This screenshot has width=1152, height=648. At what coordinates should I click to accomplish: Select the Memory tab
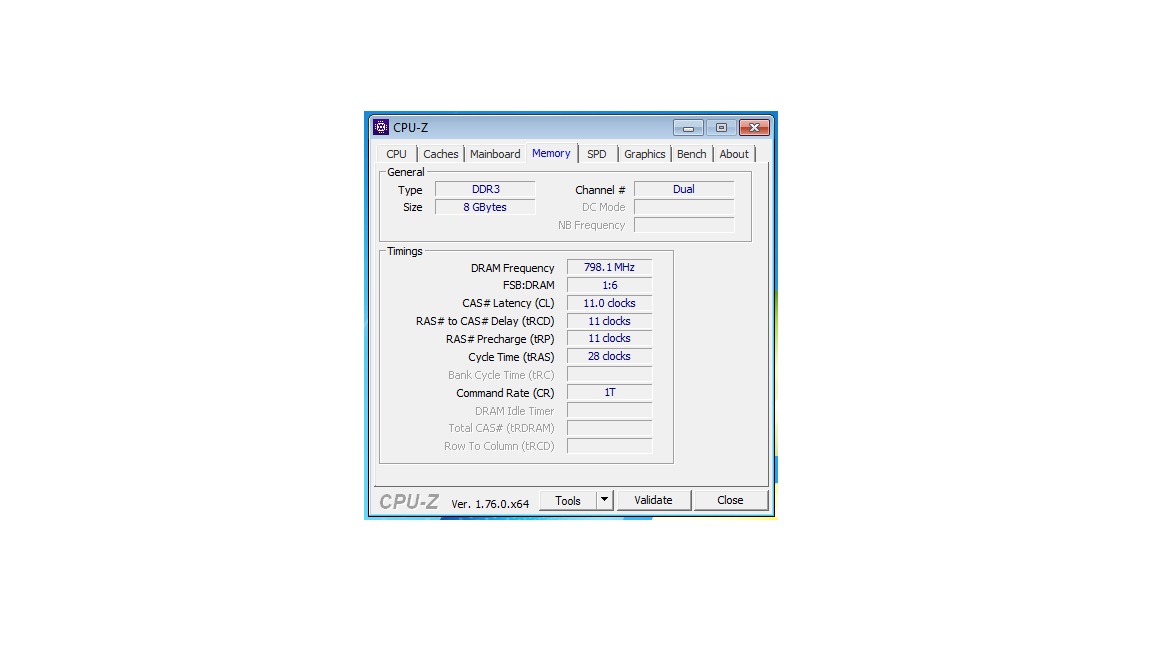[x=551, y=153]
